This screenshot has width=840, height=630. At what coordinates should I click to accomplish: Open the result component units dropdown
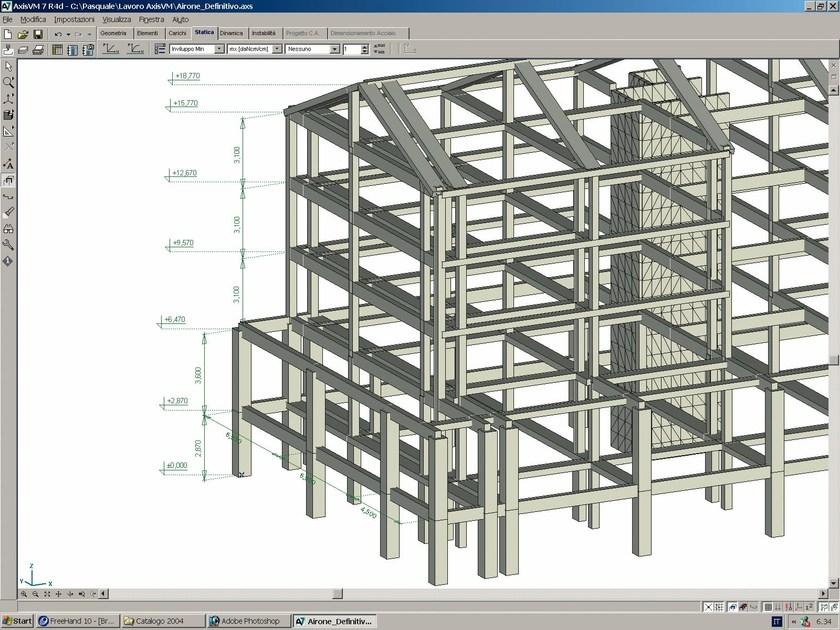(x=277, y=48)
